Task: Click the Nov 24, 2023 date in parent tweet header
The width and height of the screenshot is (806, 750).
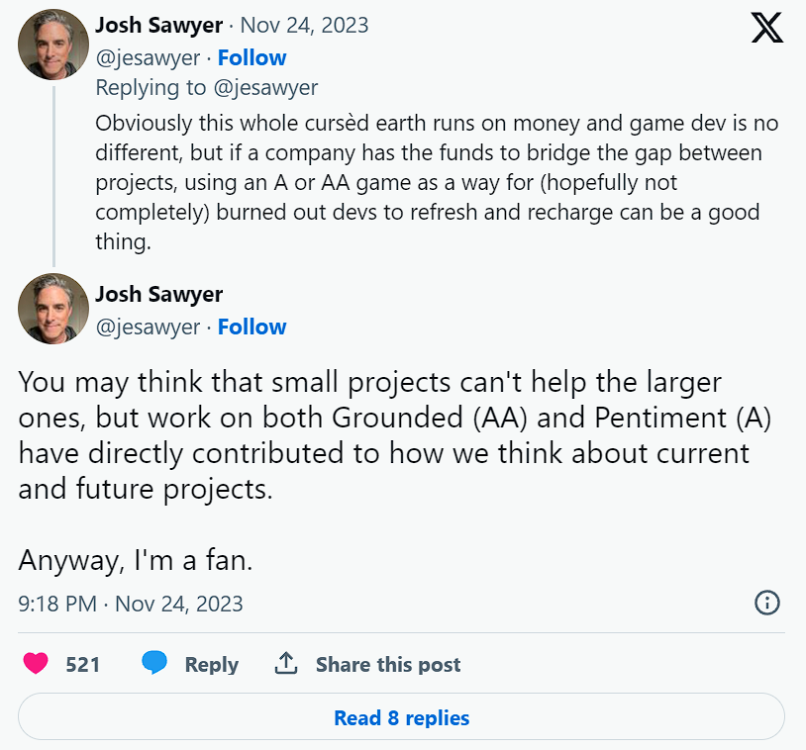Action: click(x=304, y=25)
